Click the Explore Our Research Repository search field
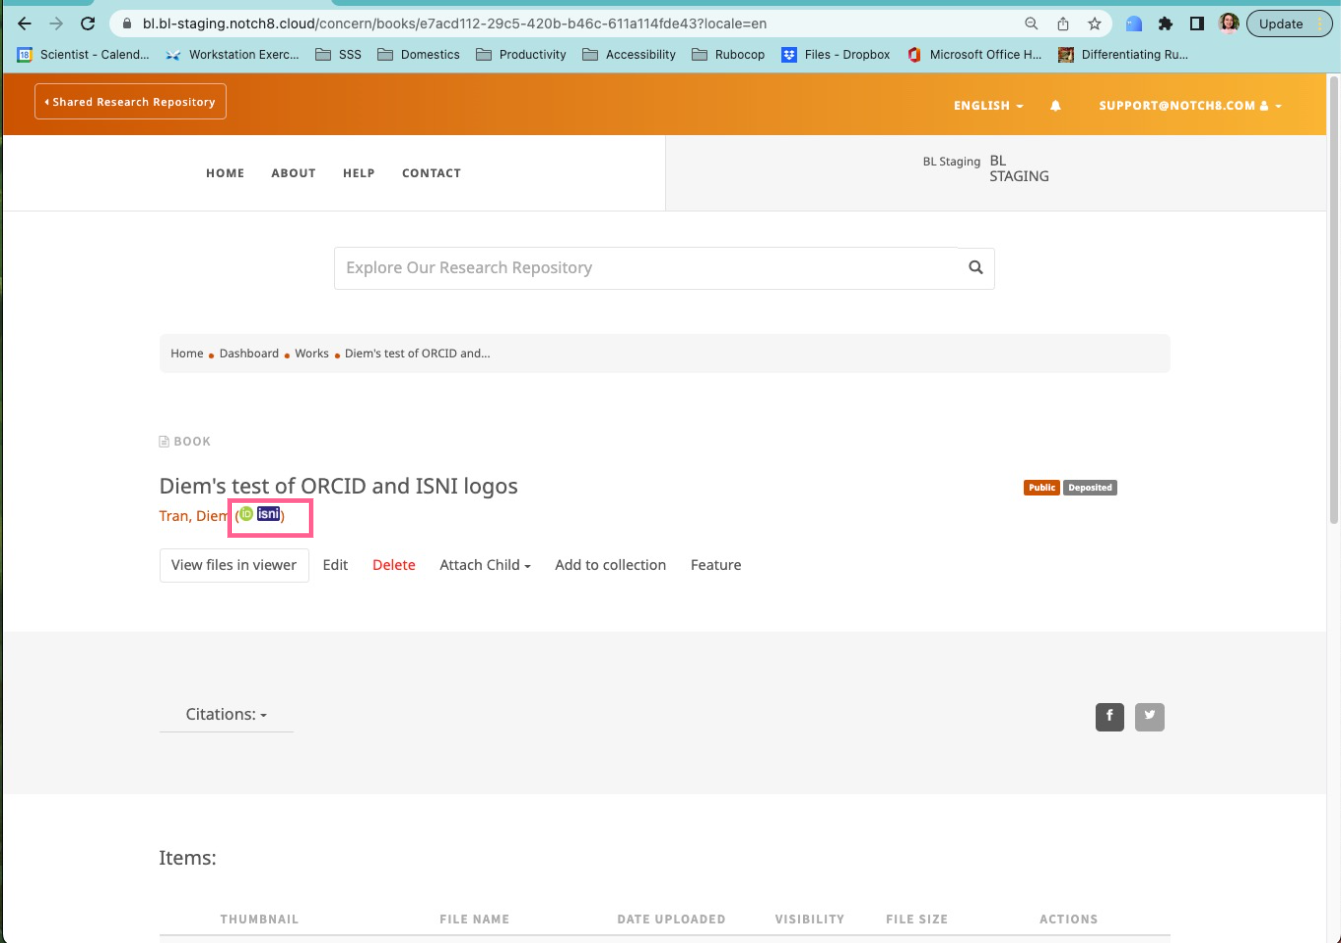This screenshot has width=1341, height=943. click(600, 268)
